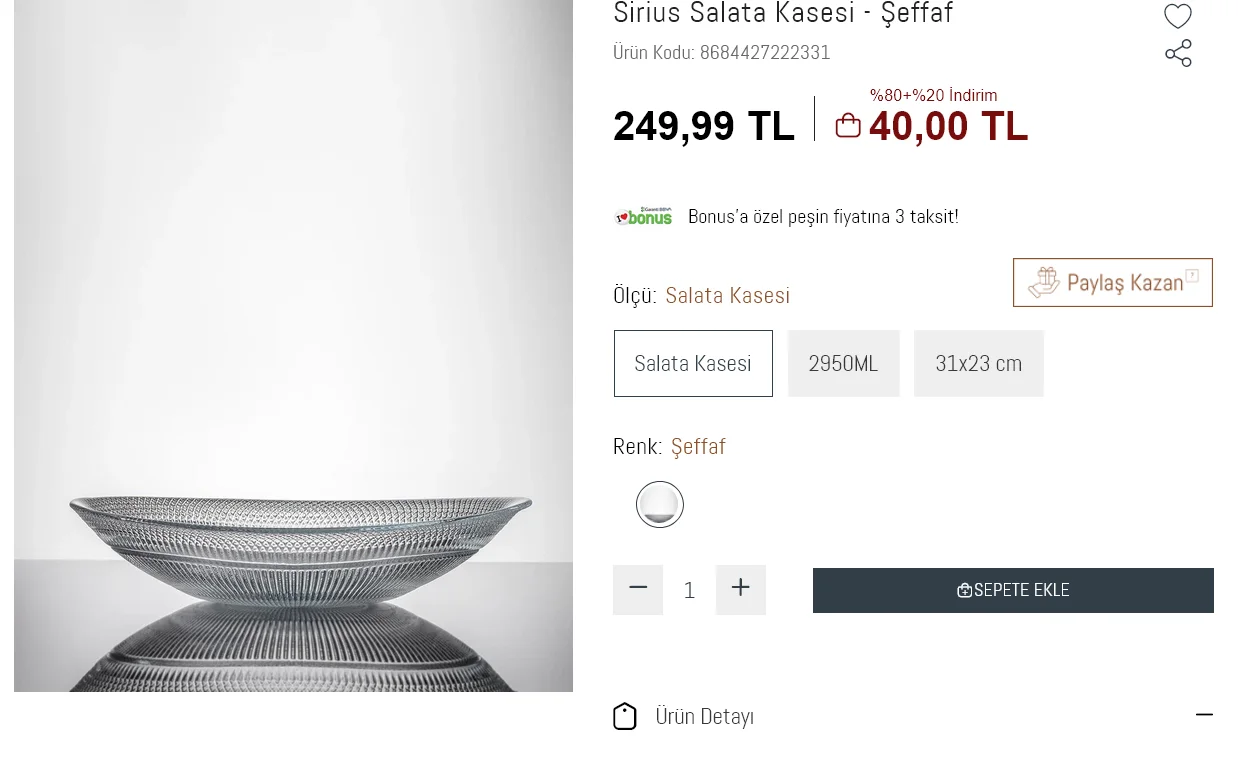Click the Ürün Kodu 8684427222331 text

[721, 52]
